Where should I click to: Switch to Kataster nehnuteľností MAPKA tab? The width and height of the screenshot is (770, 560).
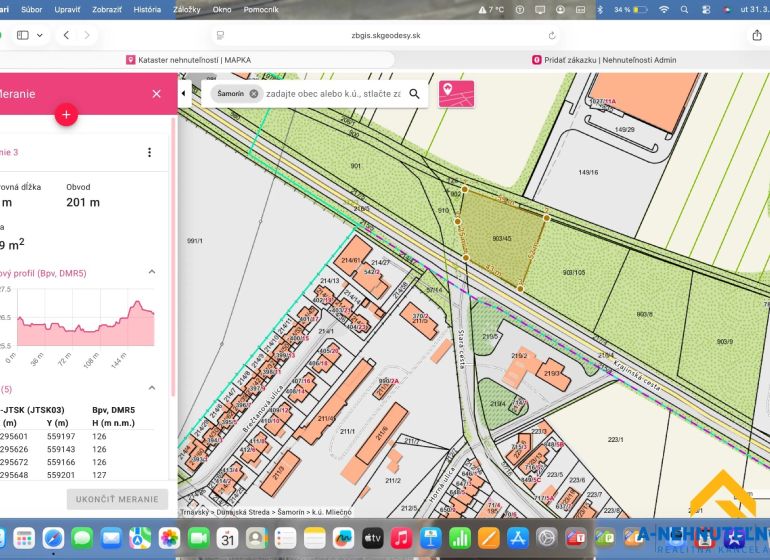(189, 60)
